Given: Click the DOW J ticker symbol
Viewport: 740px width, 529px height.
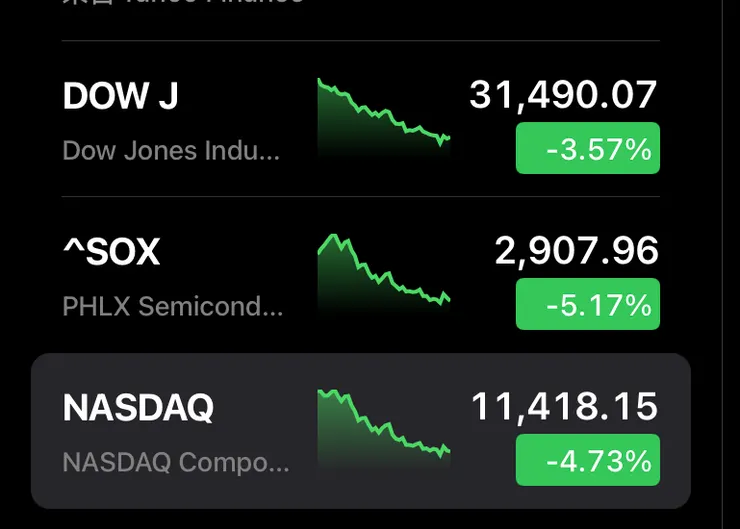Looking at the screenshot, I should [121, 96].
